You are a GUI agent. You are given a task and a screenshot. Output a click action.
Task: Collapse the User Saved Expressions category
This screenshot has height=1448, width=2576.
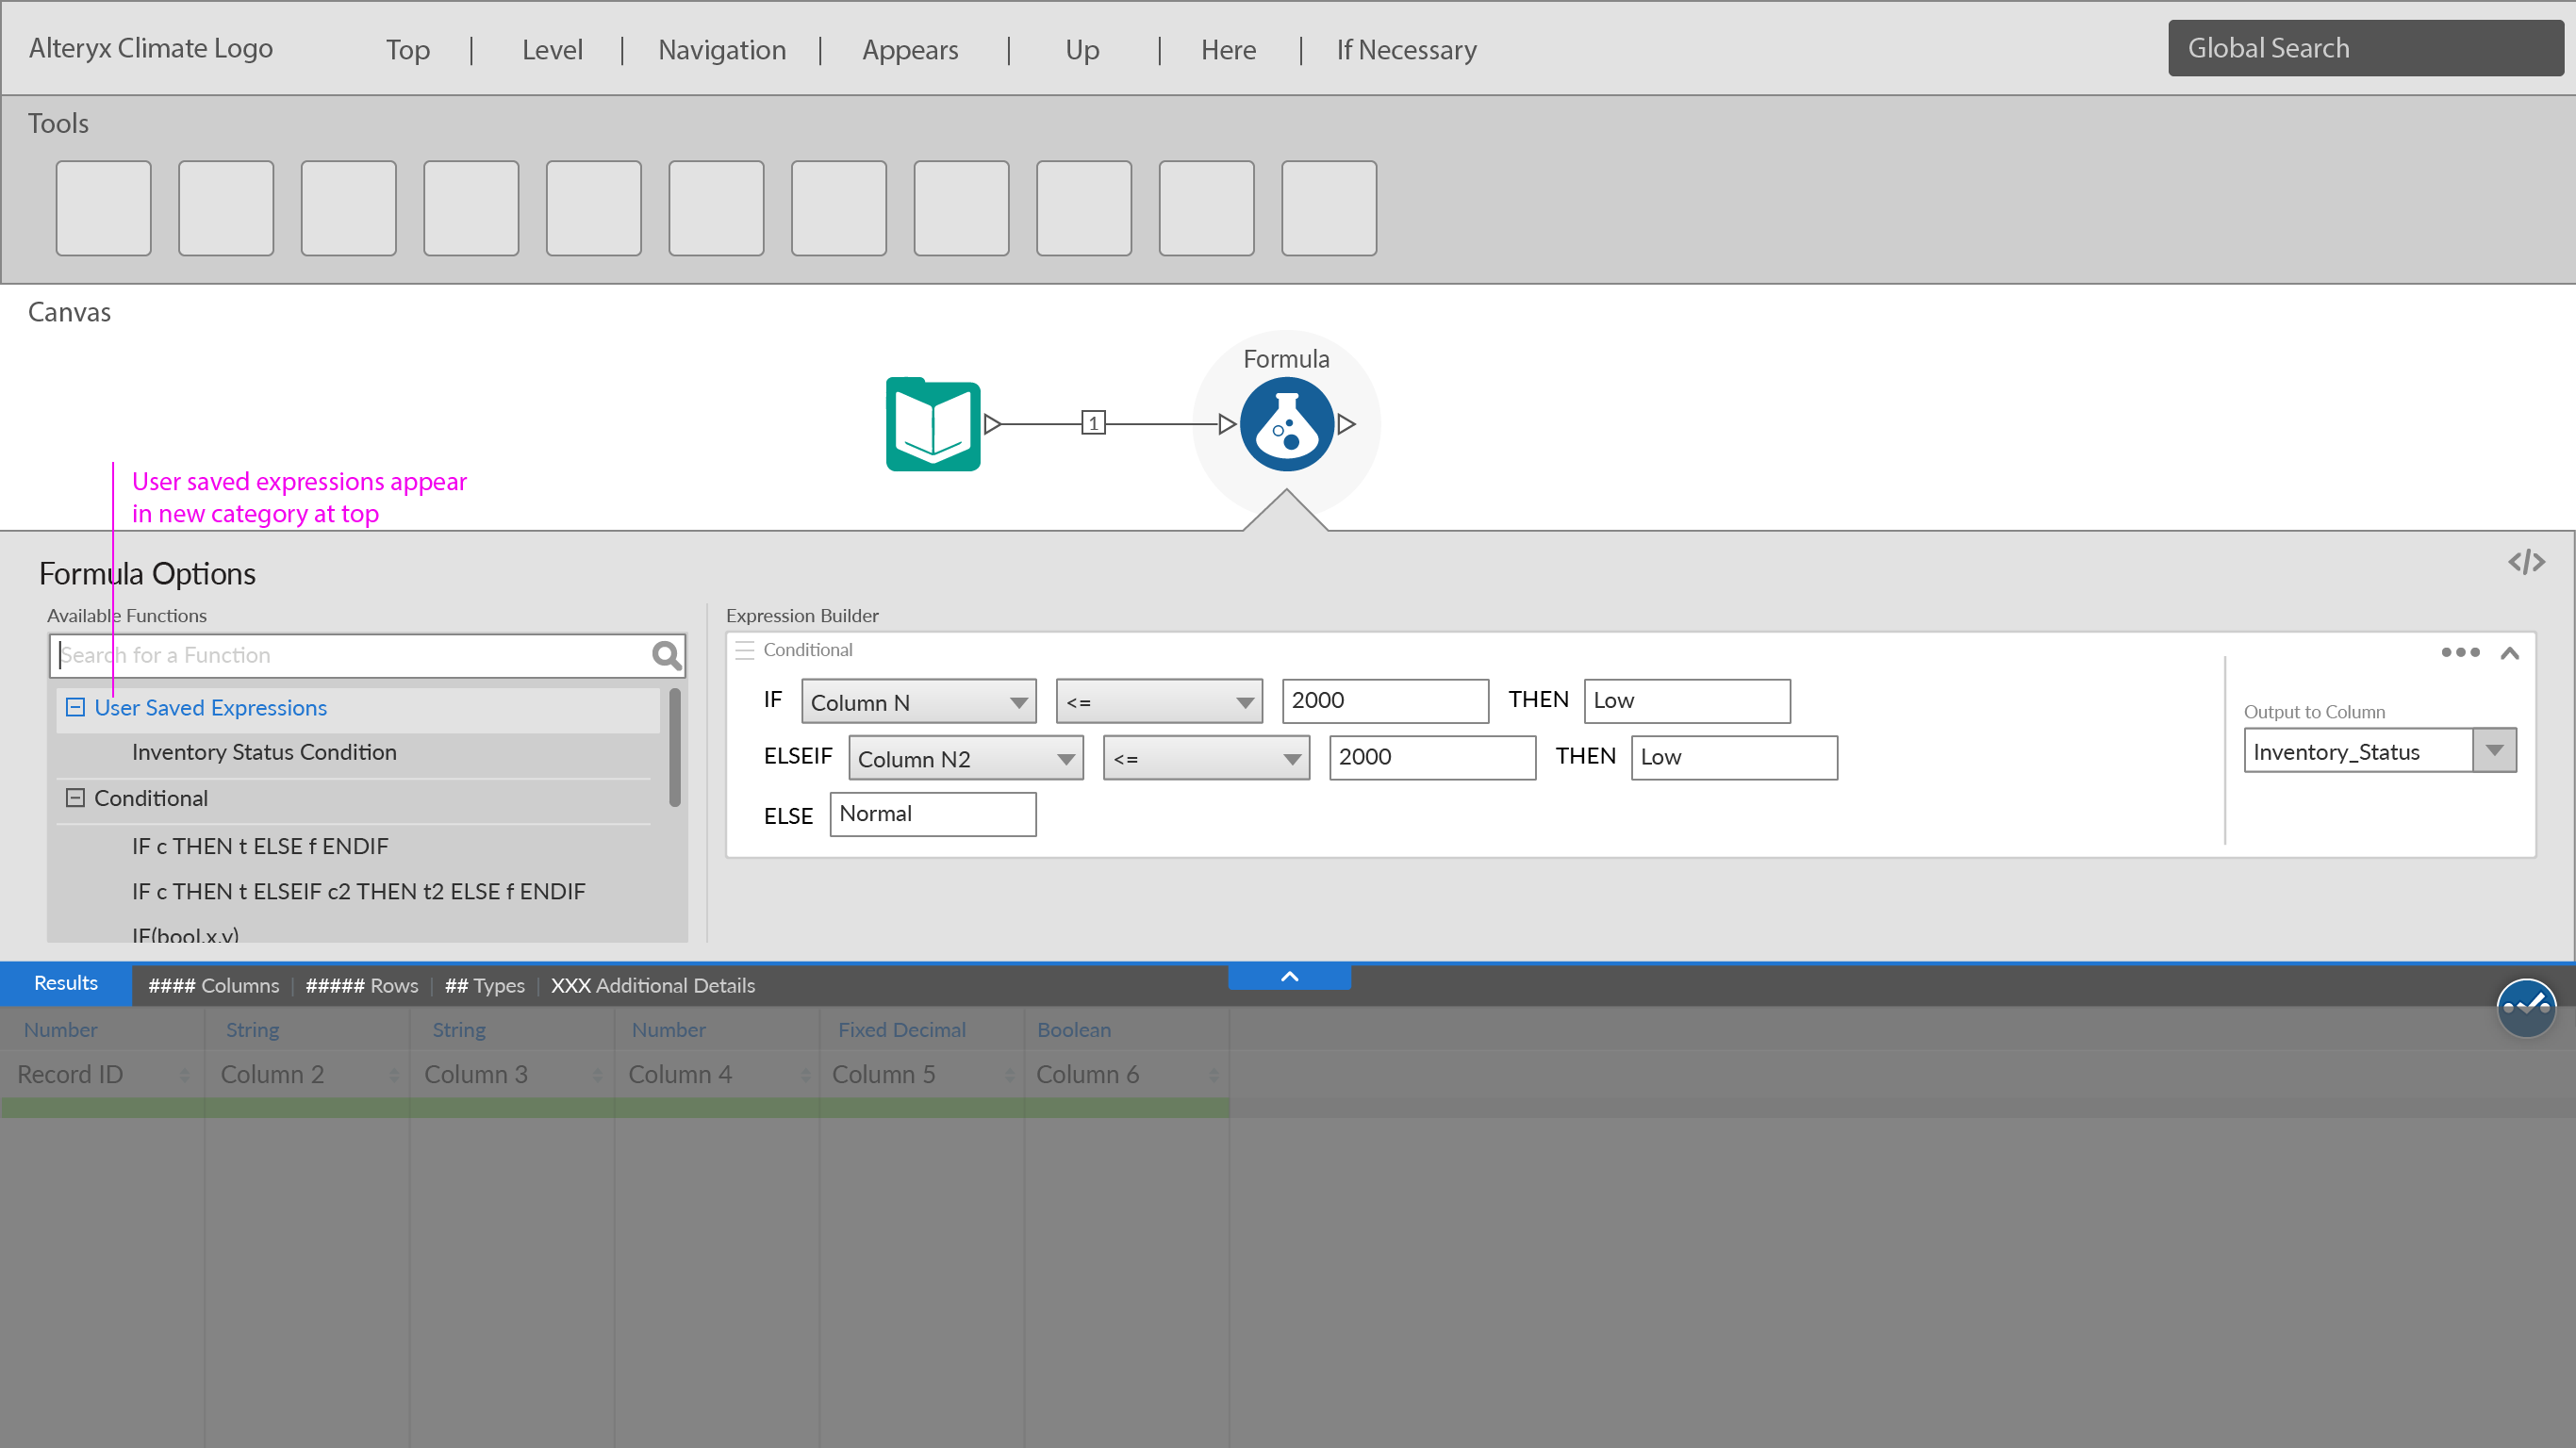(75, 707)
